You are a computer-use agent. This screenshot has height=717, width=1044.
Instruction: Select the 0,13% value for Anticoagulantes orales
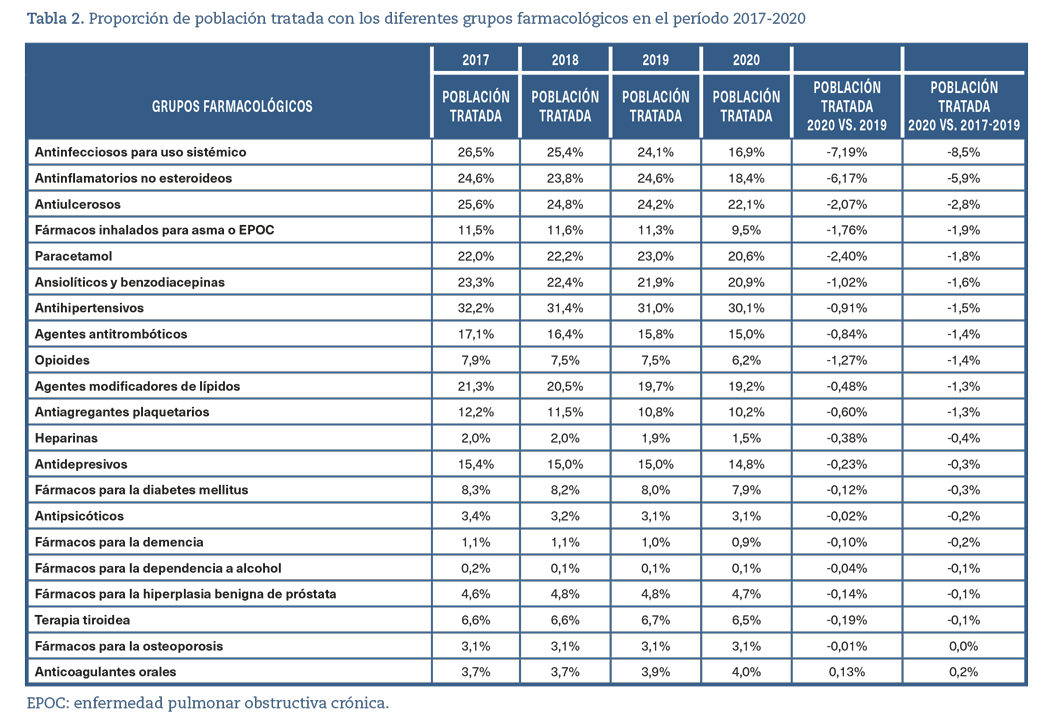847,672
